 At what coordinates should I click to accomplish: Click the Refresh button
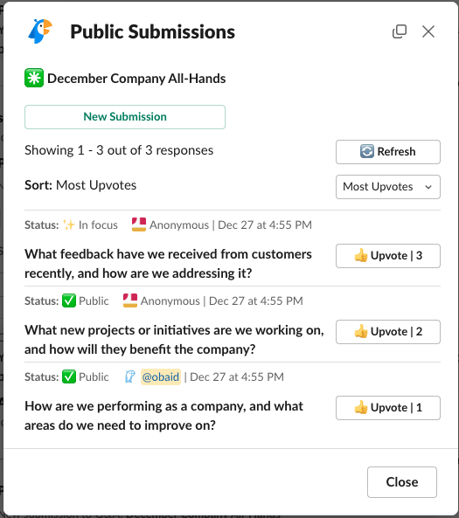(x=388, y=152)
